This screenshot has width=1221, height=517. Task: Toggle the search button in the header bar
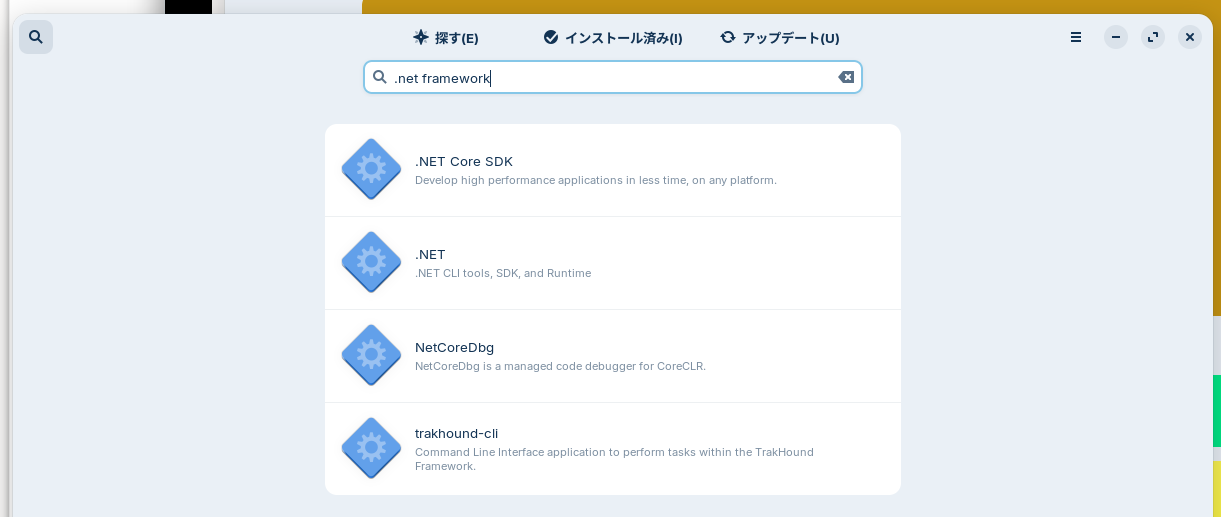(36, 37)
